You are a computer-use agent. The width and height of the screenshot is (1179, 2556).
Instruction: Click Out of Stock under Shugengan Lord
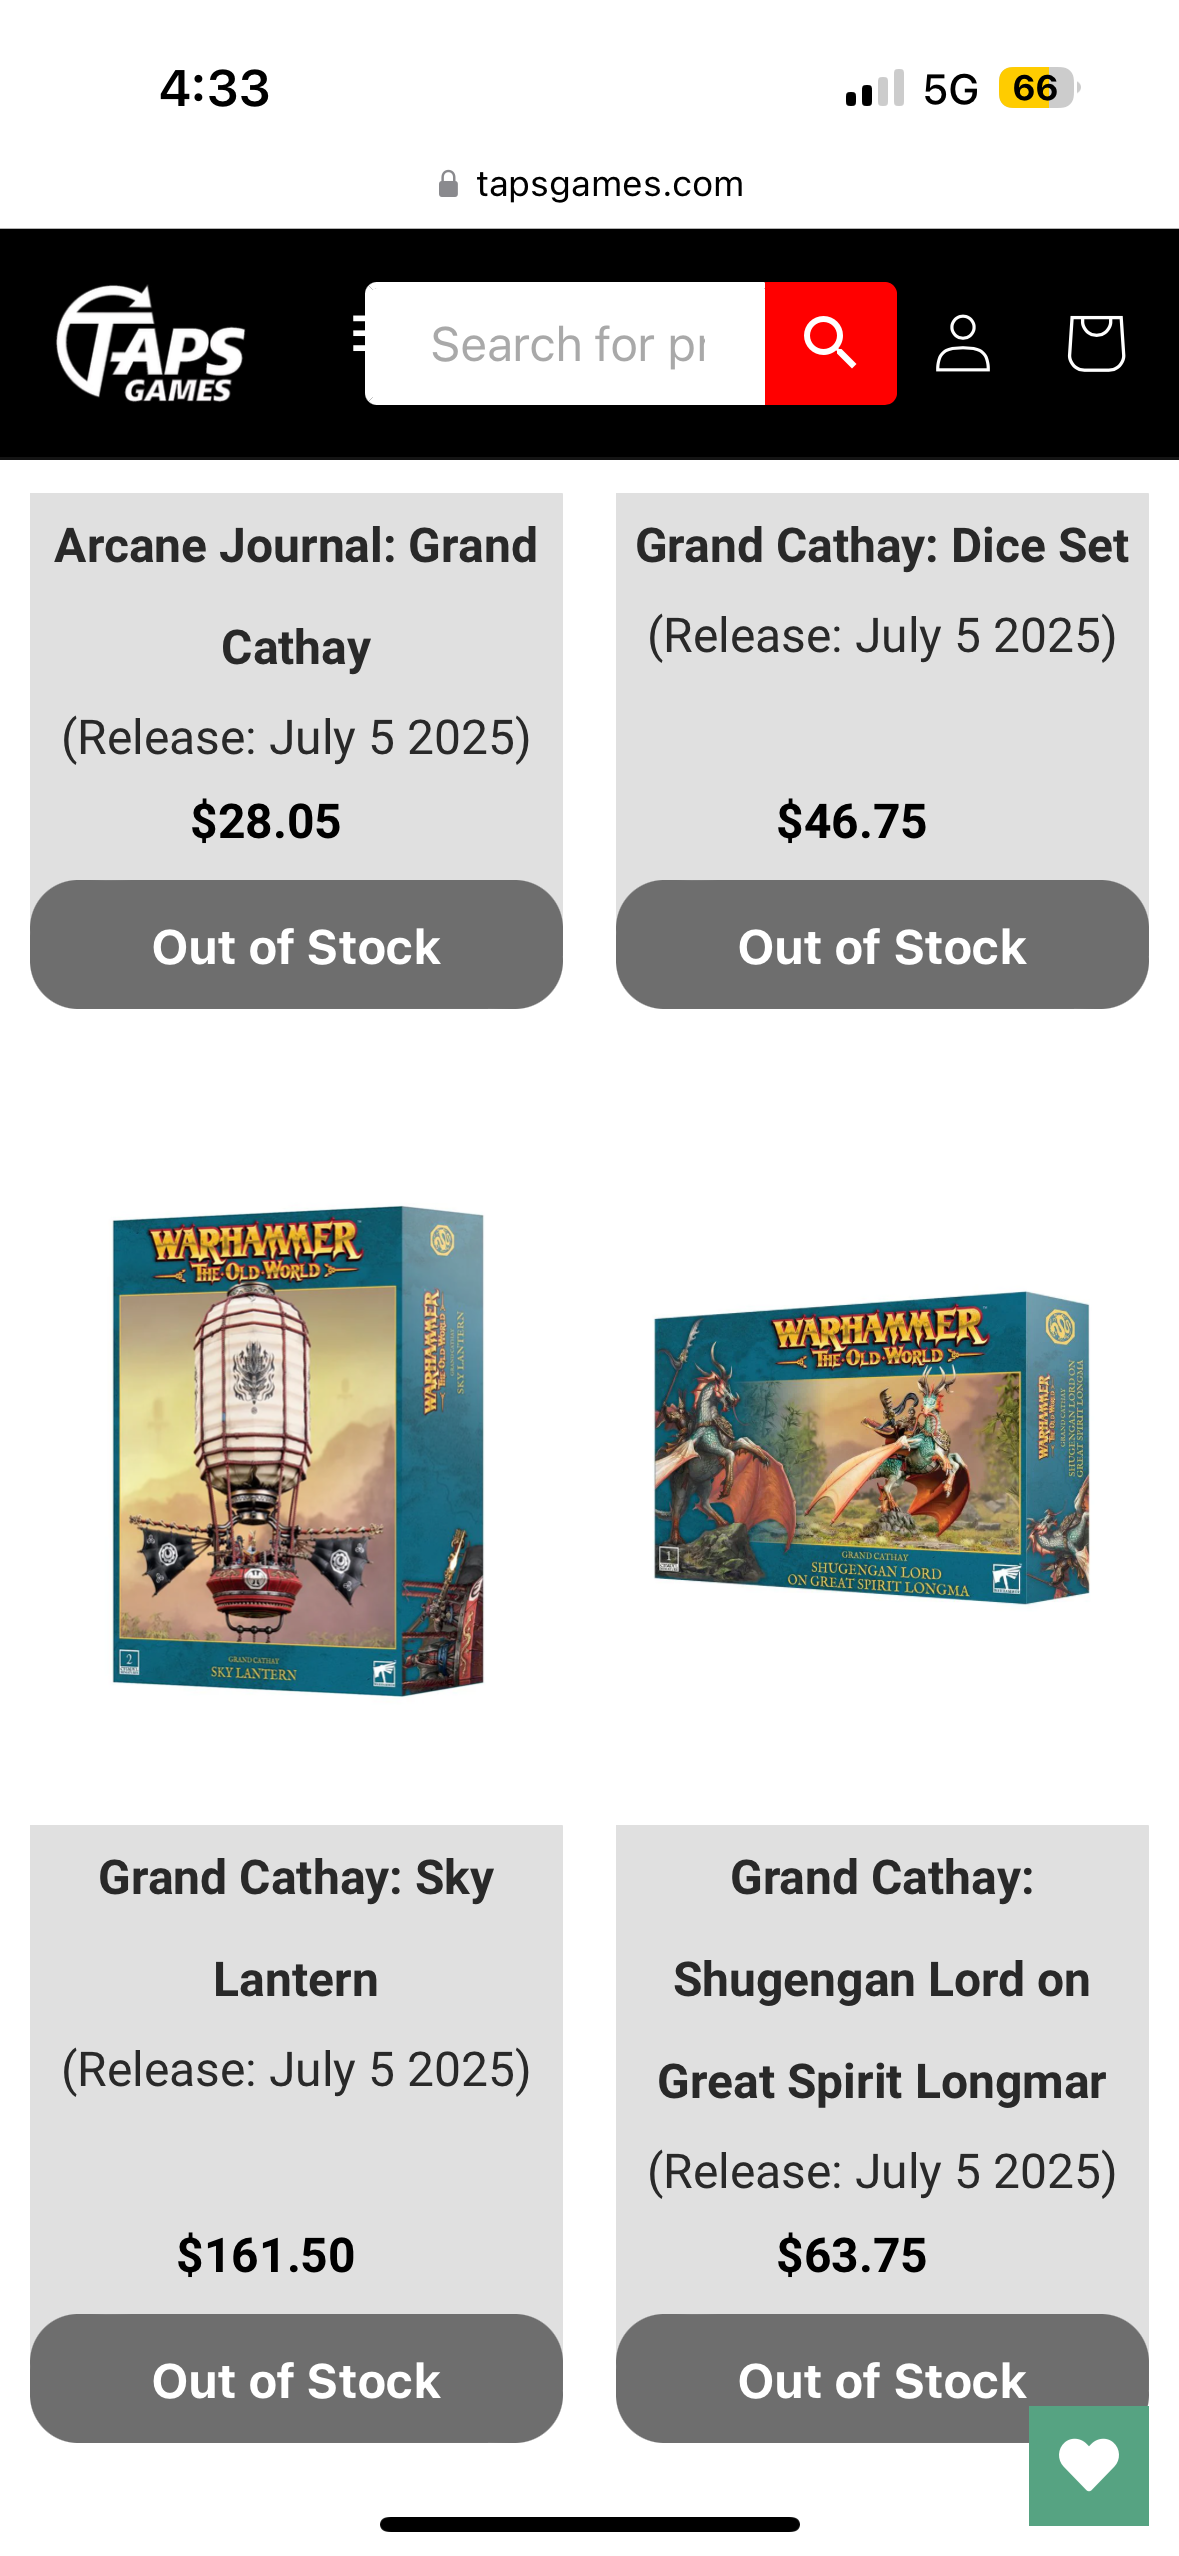(x=882, y=2379)
